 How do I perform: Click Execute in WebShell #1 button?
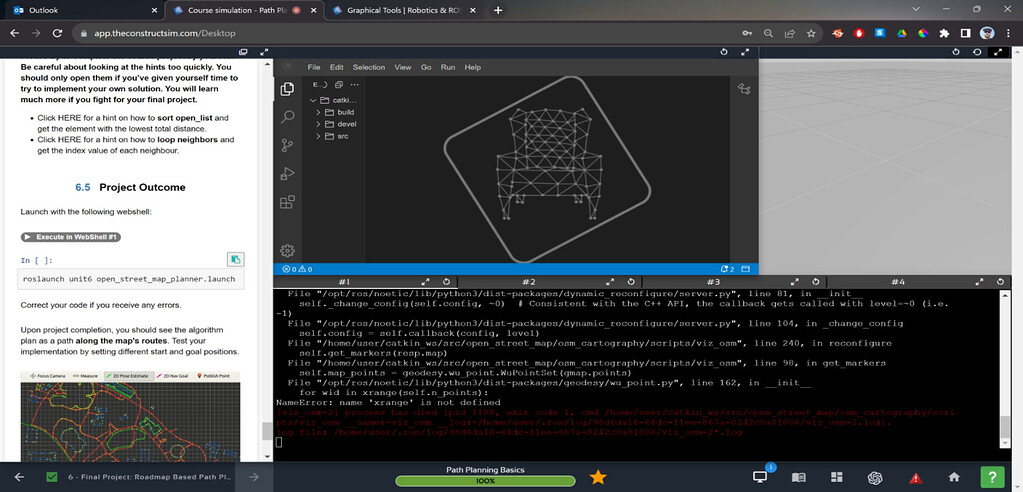tap(71, 237)
